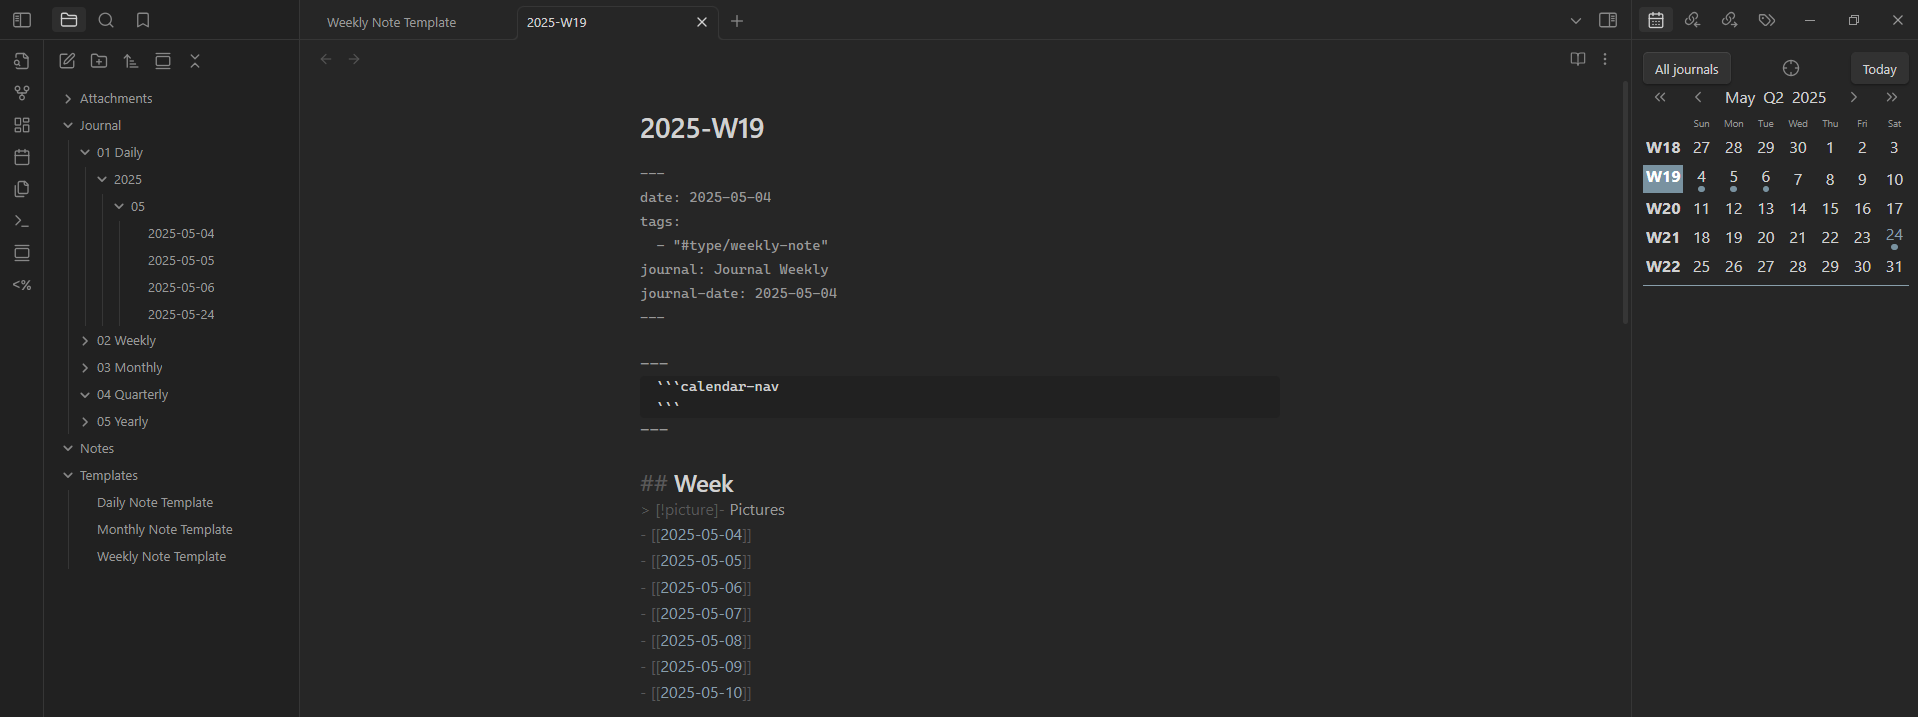Collapse the 2025 folder
1918x717 pixels.
coord(127,179)
